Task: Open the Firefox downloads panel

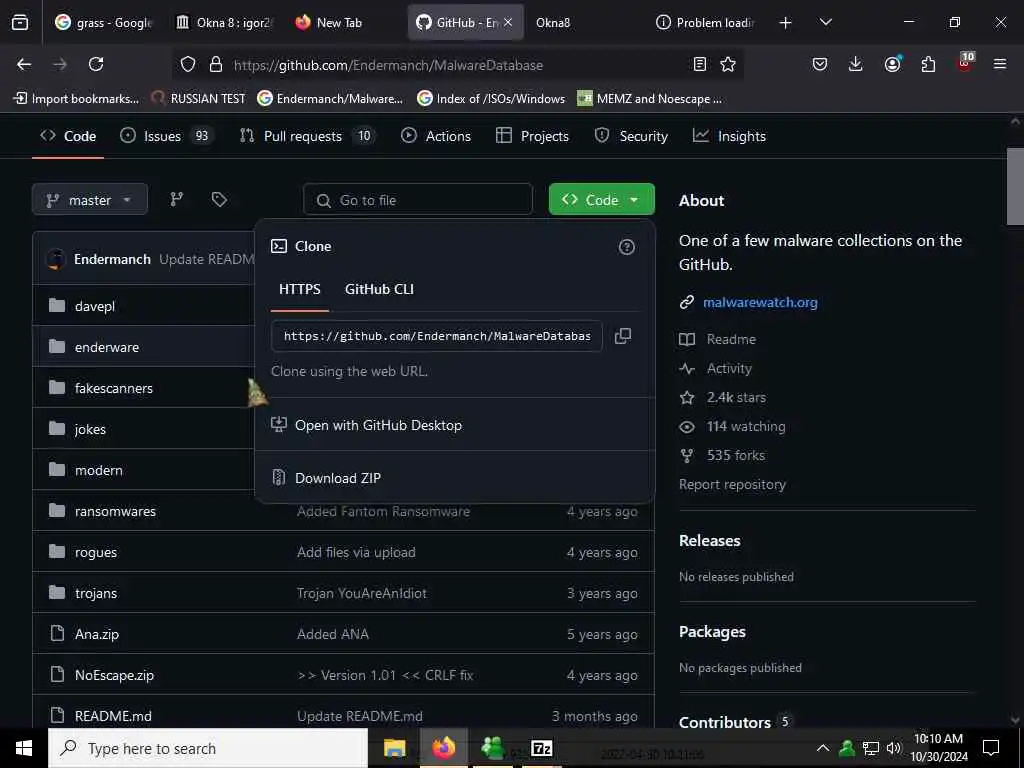Action: click(856, 64)
